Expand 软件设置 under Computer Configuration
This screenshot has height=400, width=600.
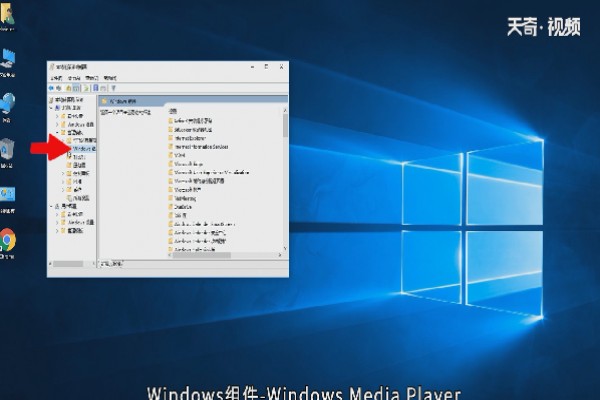tap(57, 116)
